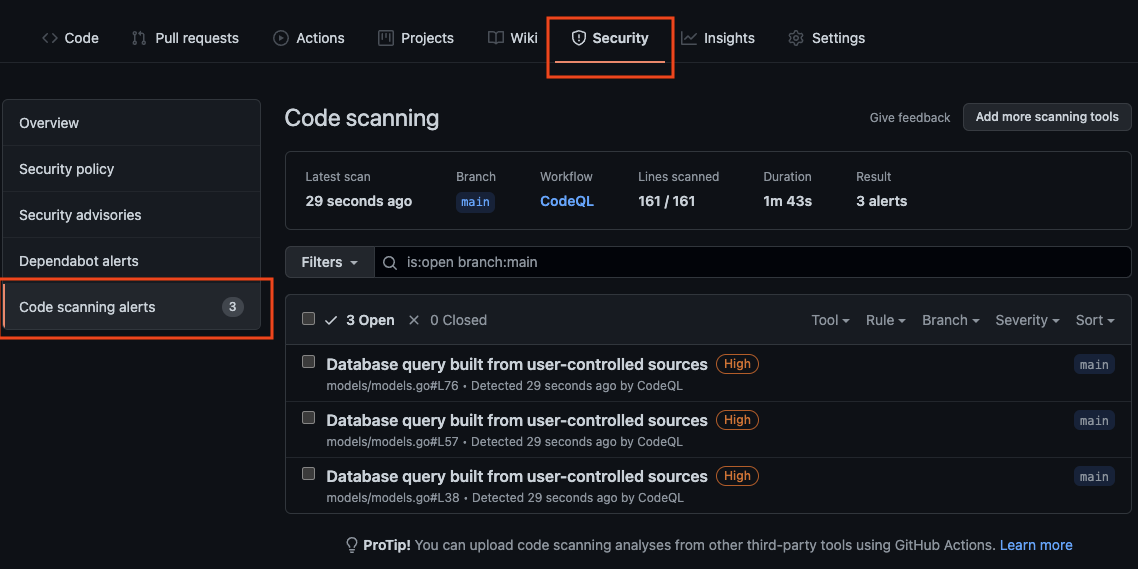Open the Filters dropdown
The width and height of the screenshot is (1138, 569).
click(330, 262)
